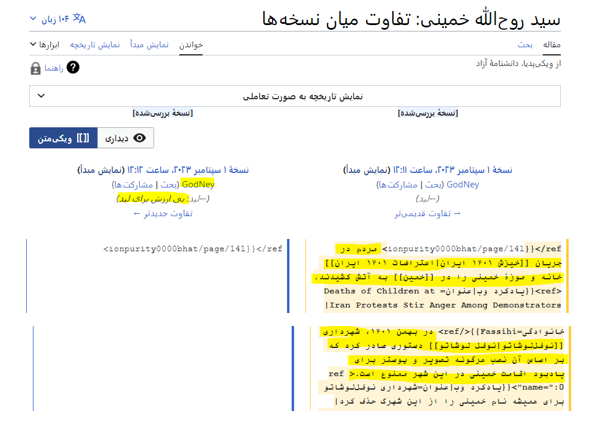
Task: Click the page protection lock icon
Action: point(35,68)
